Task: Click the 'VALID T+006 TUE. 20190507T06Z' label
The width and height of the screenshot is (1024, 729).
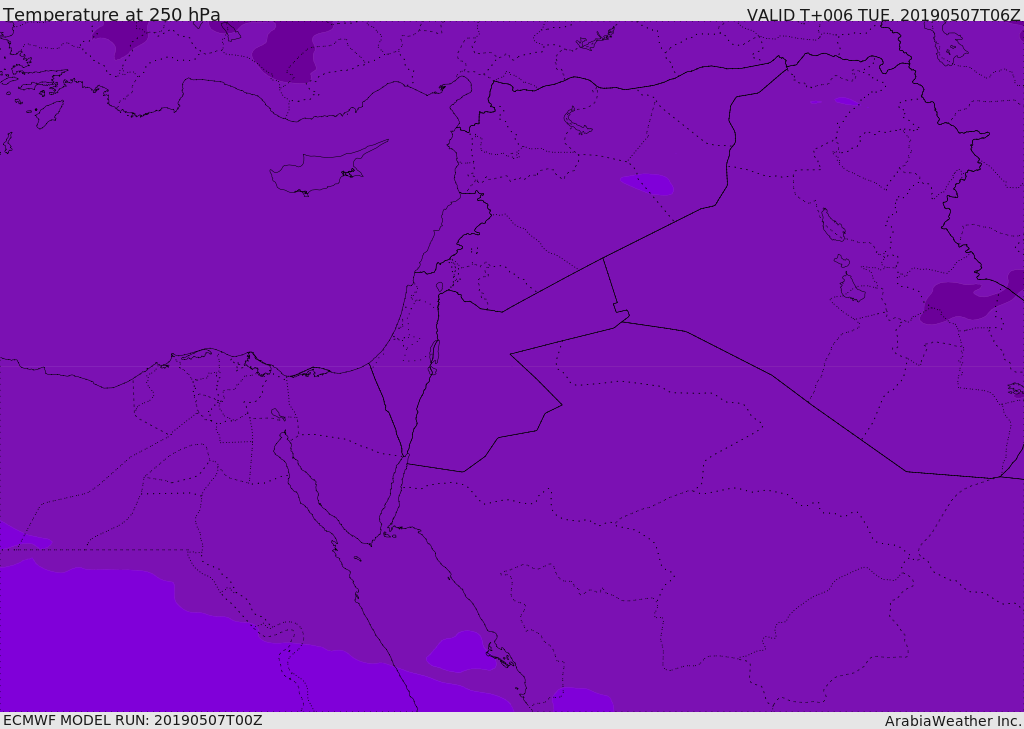Action: pyautogui.click(x=884, y=14)
